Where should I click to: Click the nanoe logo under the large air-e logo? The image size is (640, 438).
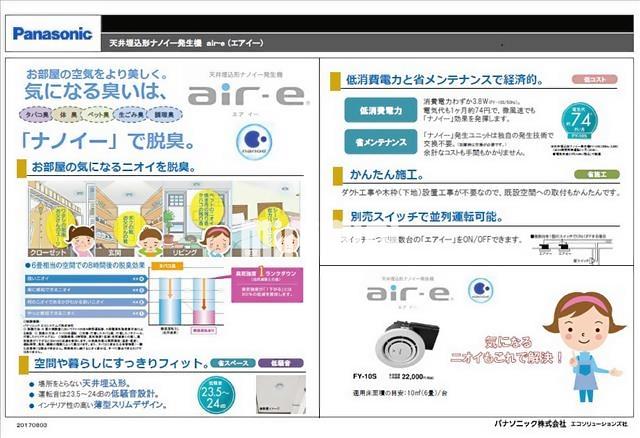coord(254,141)
